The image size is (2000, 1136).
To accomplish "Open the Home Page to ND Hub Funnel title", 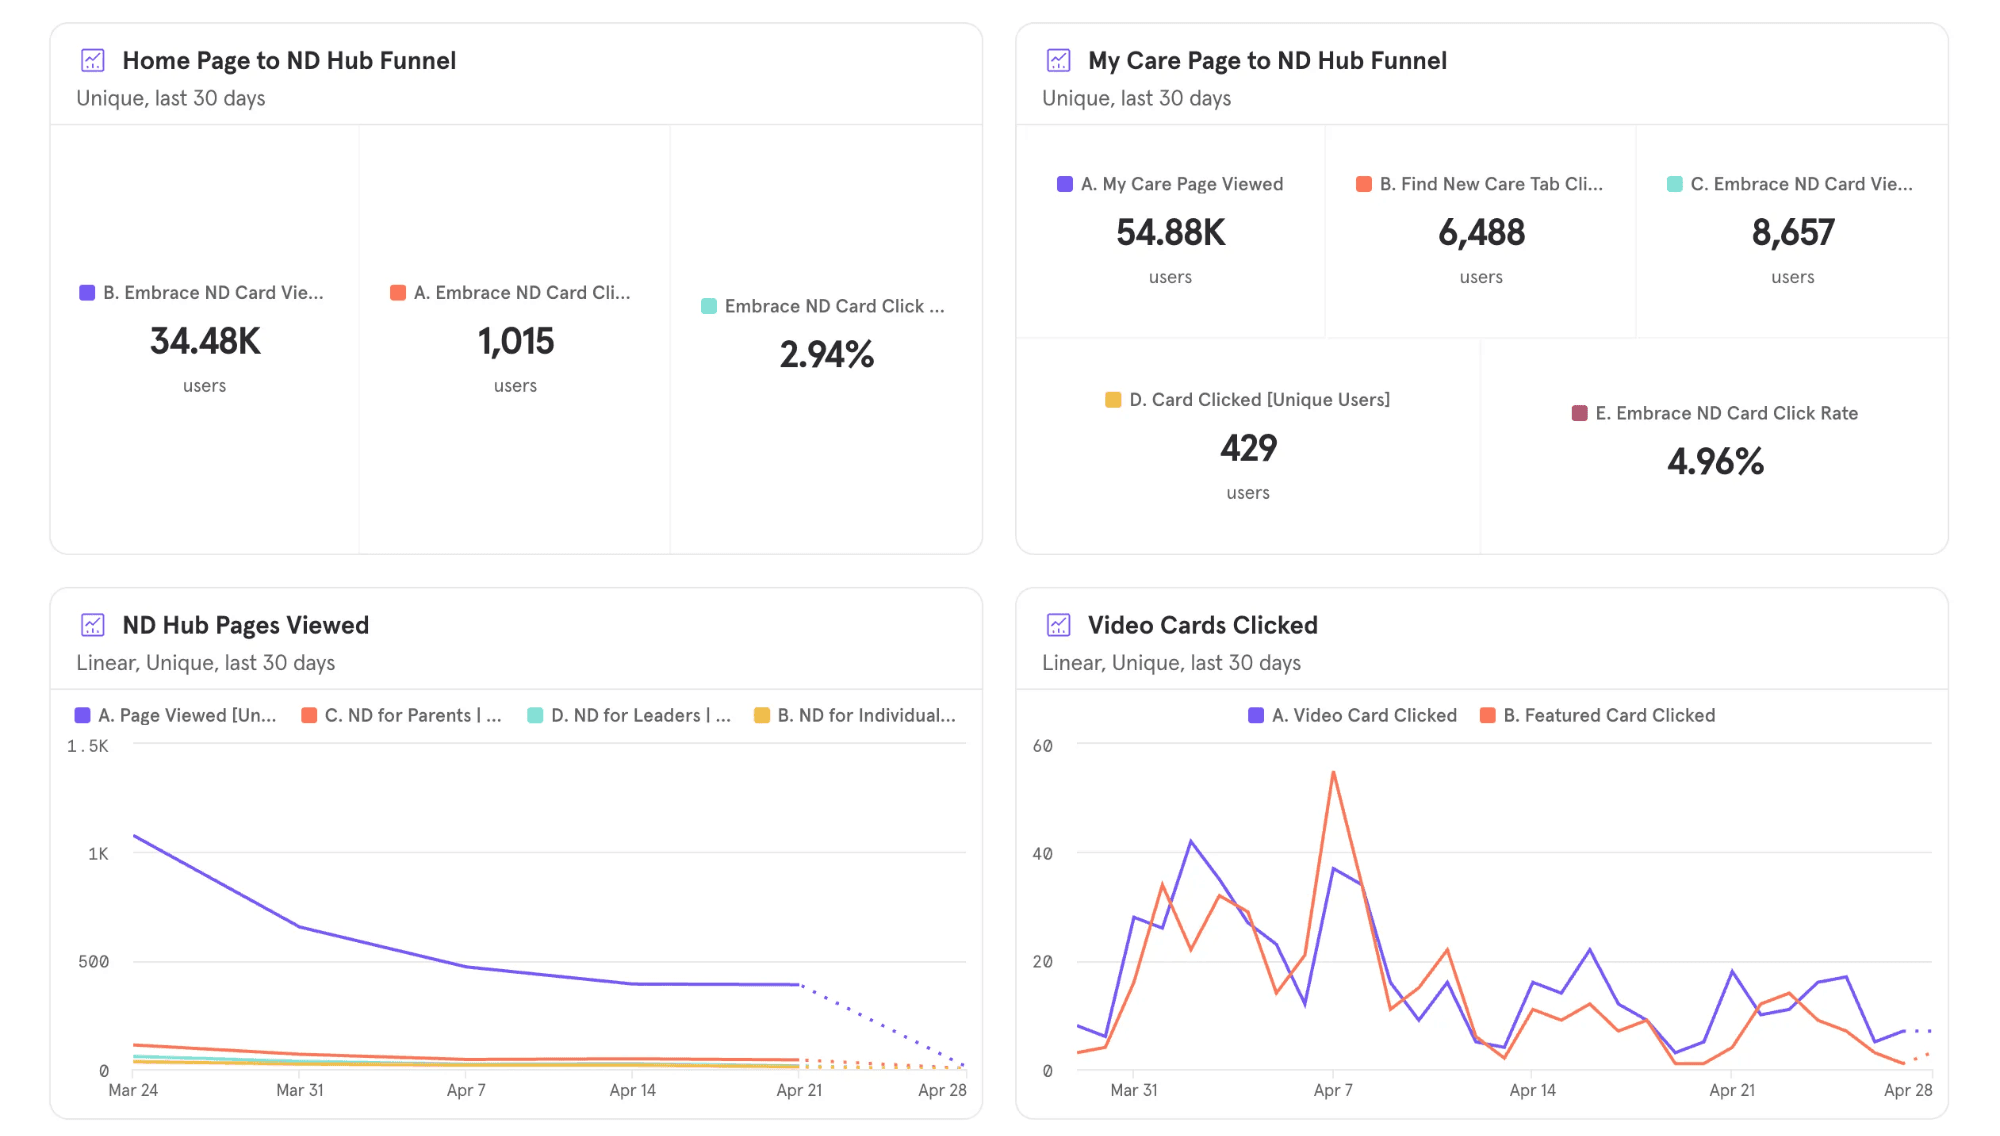I will [288, 61].
